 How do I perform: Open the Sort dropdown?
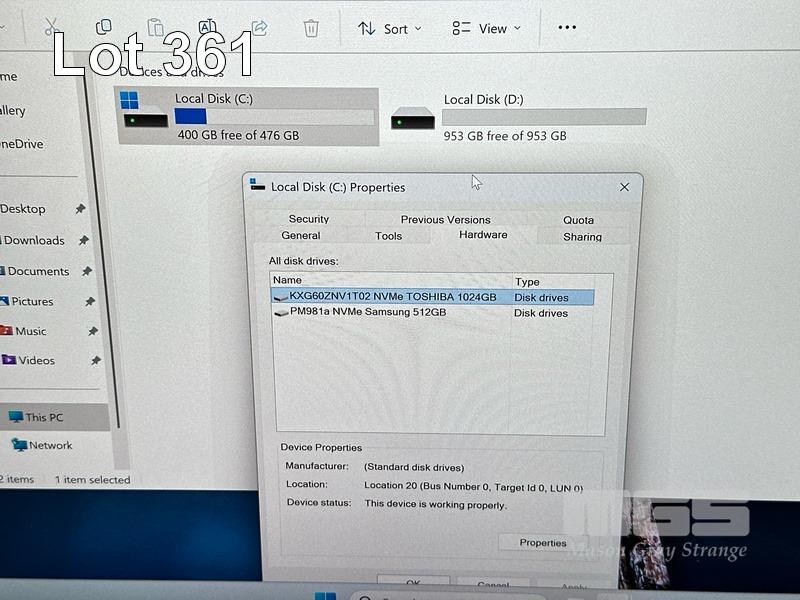[x=390, y=29]
